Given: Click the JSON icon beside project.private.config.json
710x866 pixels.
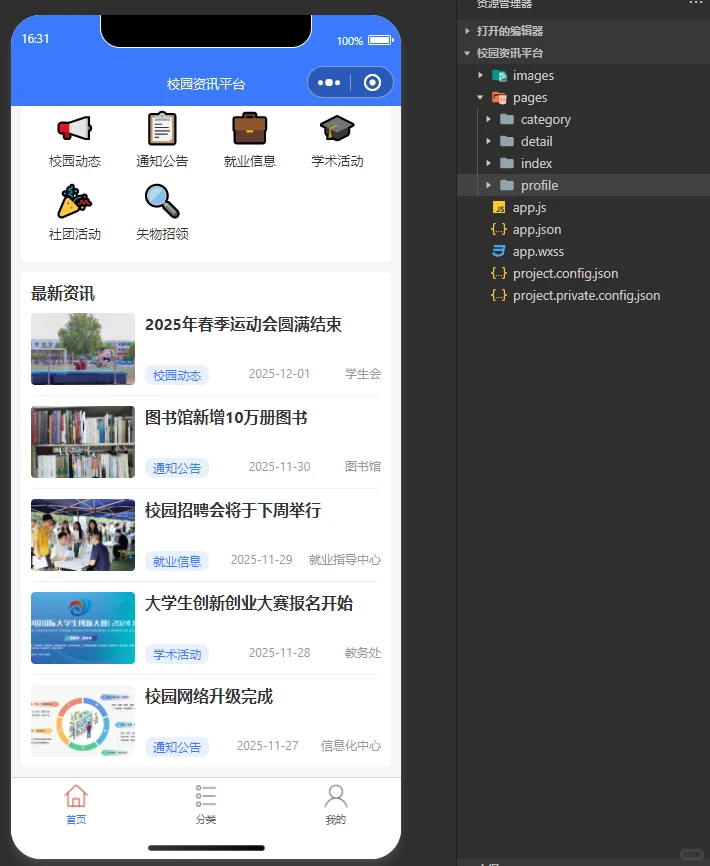Looking at the screenshot, I should click(499, 295).
